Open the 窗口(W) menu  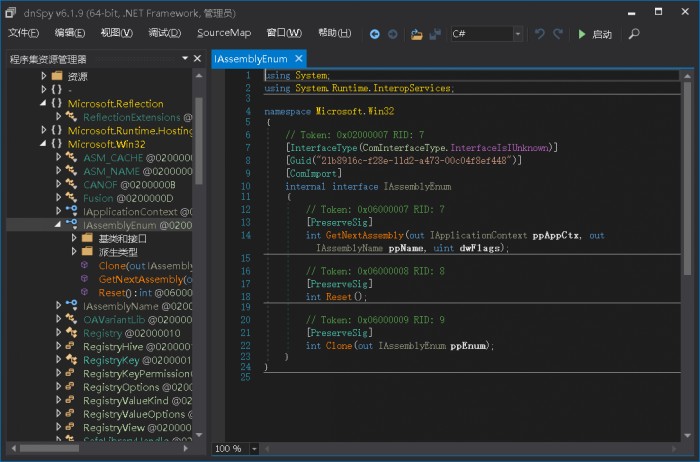[x=284, y=33]
